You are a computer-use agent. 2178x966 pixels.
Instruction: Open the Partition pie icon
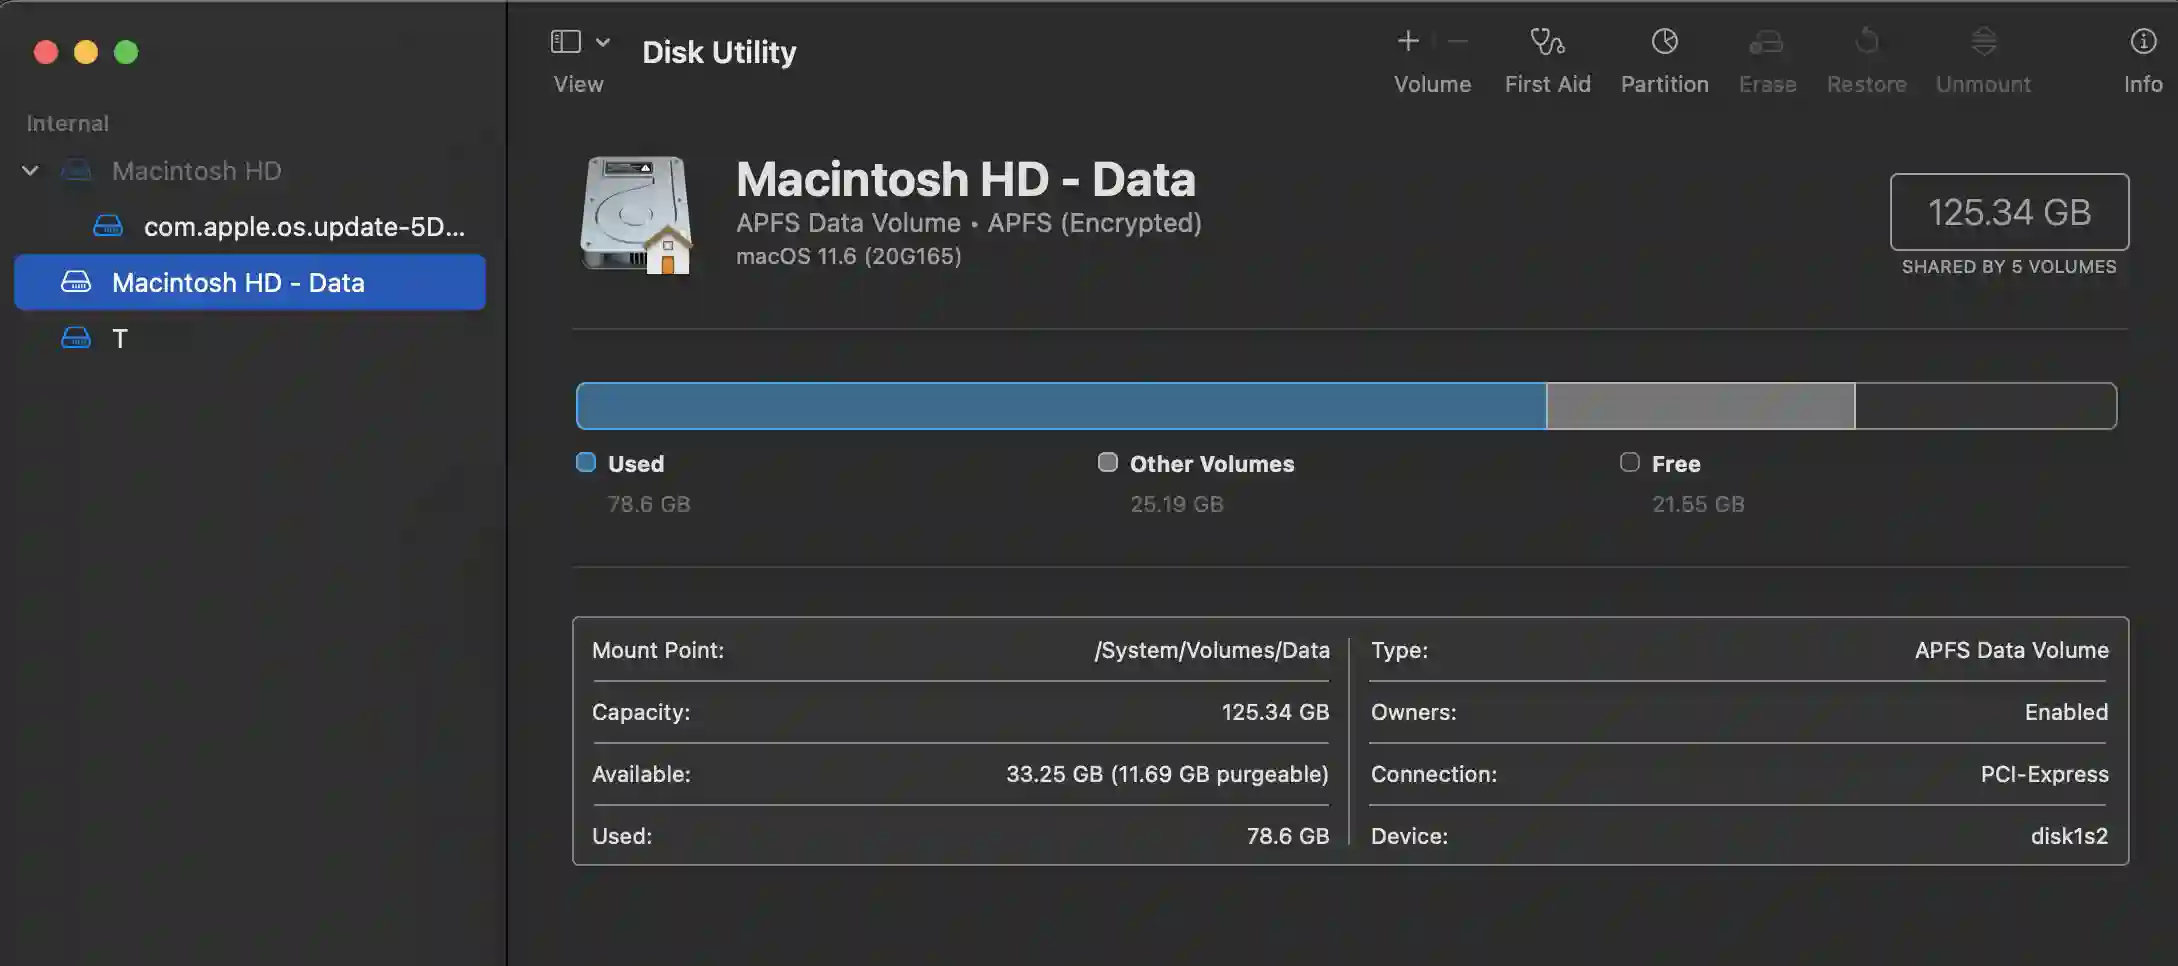click(1664, 41)
